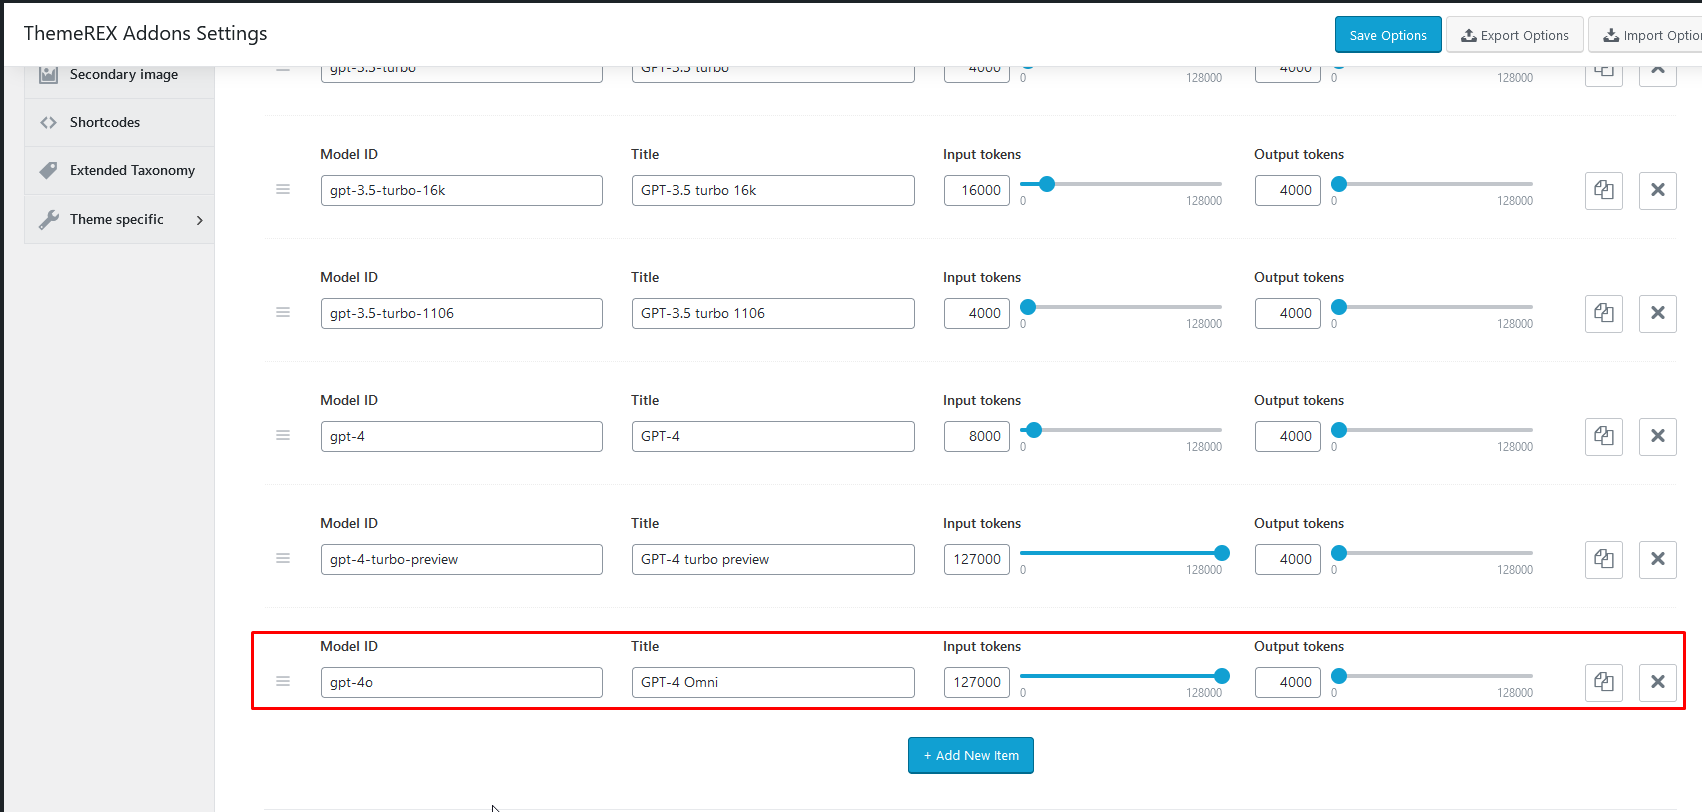Focus the Model ID field containing gpt-3.5-turbo-1106

(462, 313)
